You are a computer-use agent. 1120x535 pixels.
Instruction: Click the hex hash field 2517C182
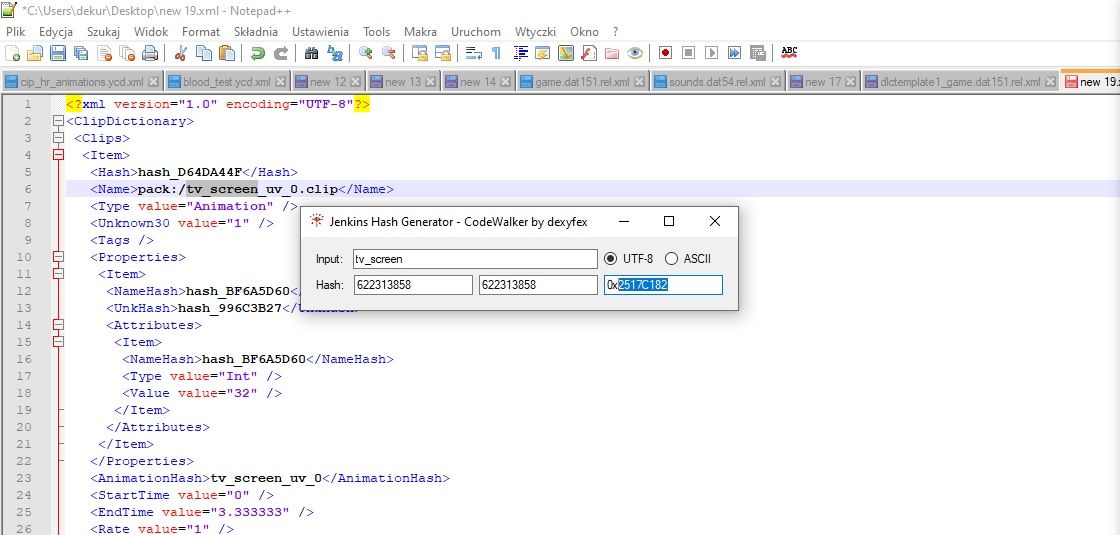tap(663, 285)
